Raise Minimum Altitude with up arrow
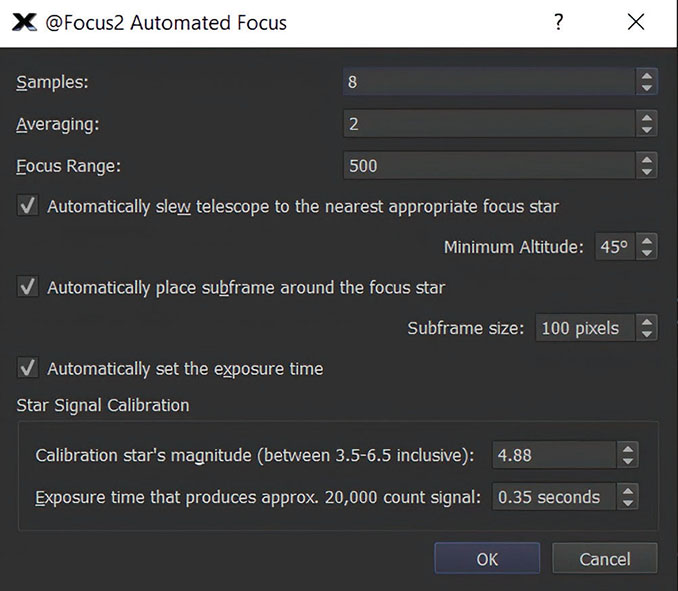 point(647,241)
